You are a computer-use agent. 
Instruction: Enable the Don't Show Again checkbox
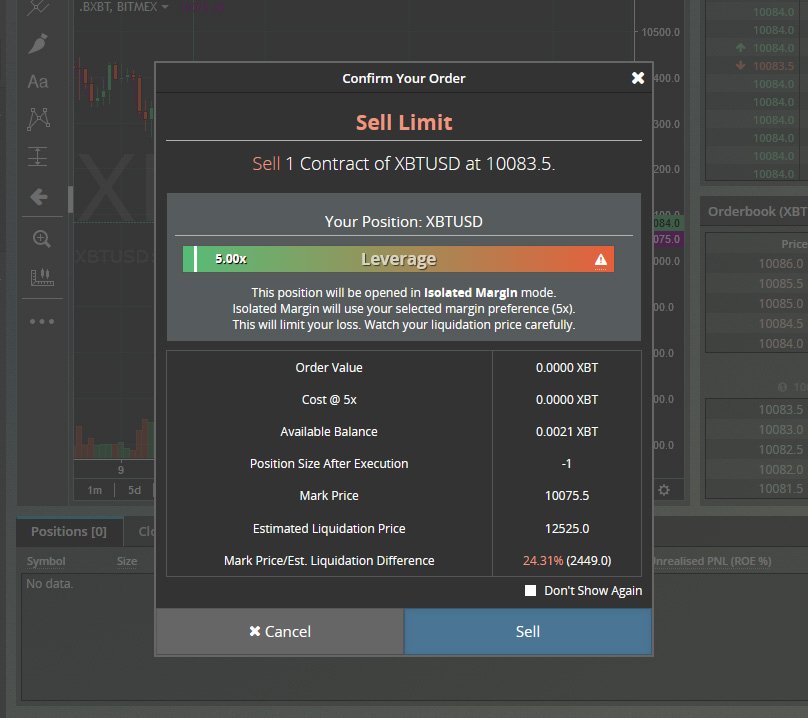point(530,591)
